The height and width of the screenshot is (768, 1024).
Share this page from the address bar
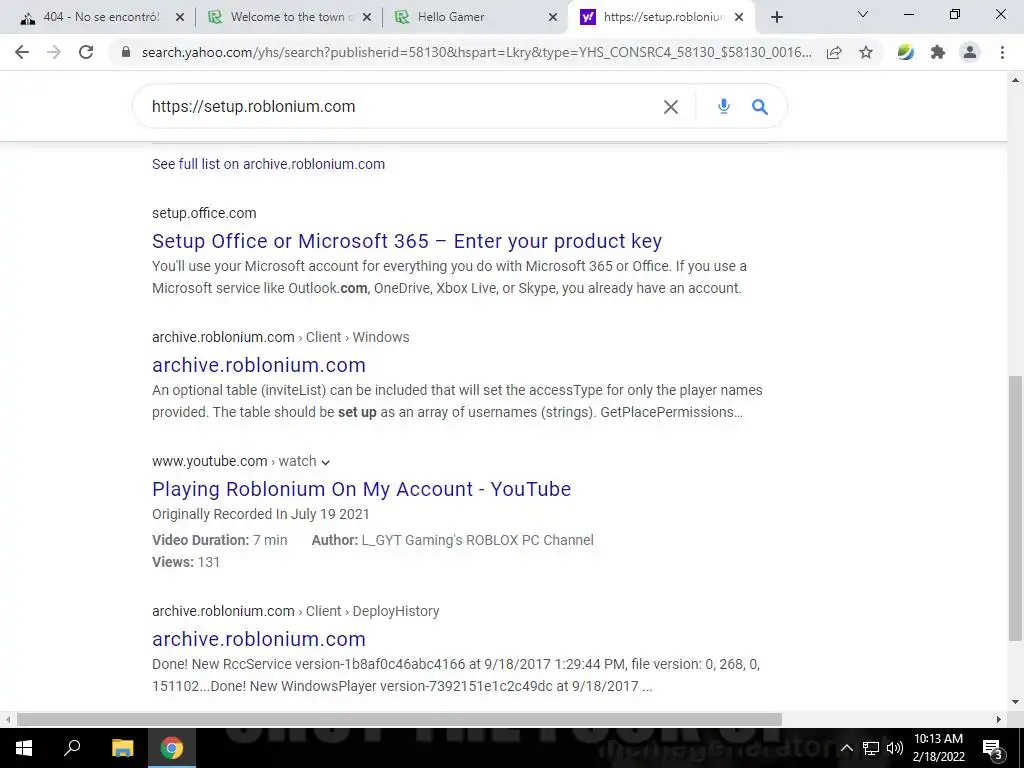click(834, 52)
